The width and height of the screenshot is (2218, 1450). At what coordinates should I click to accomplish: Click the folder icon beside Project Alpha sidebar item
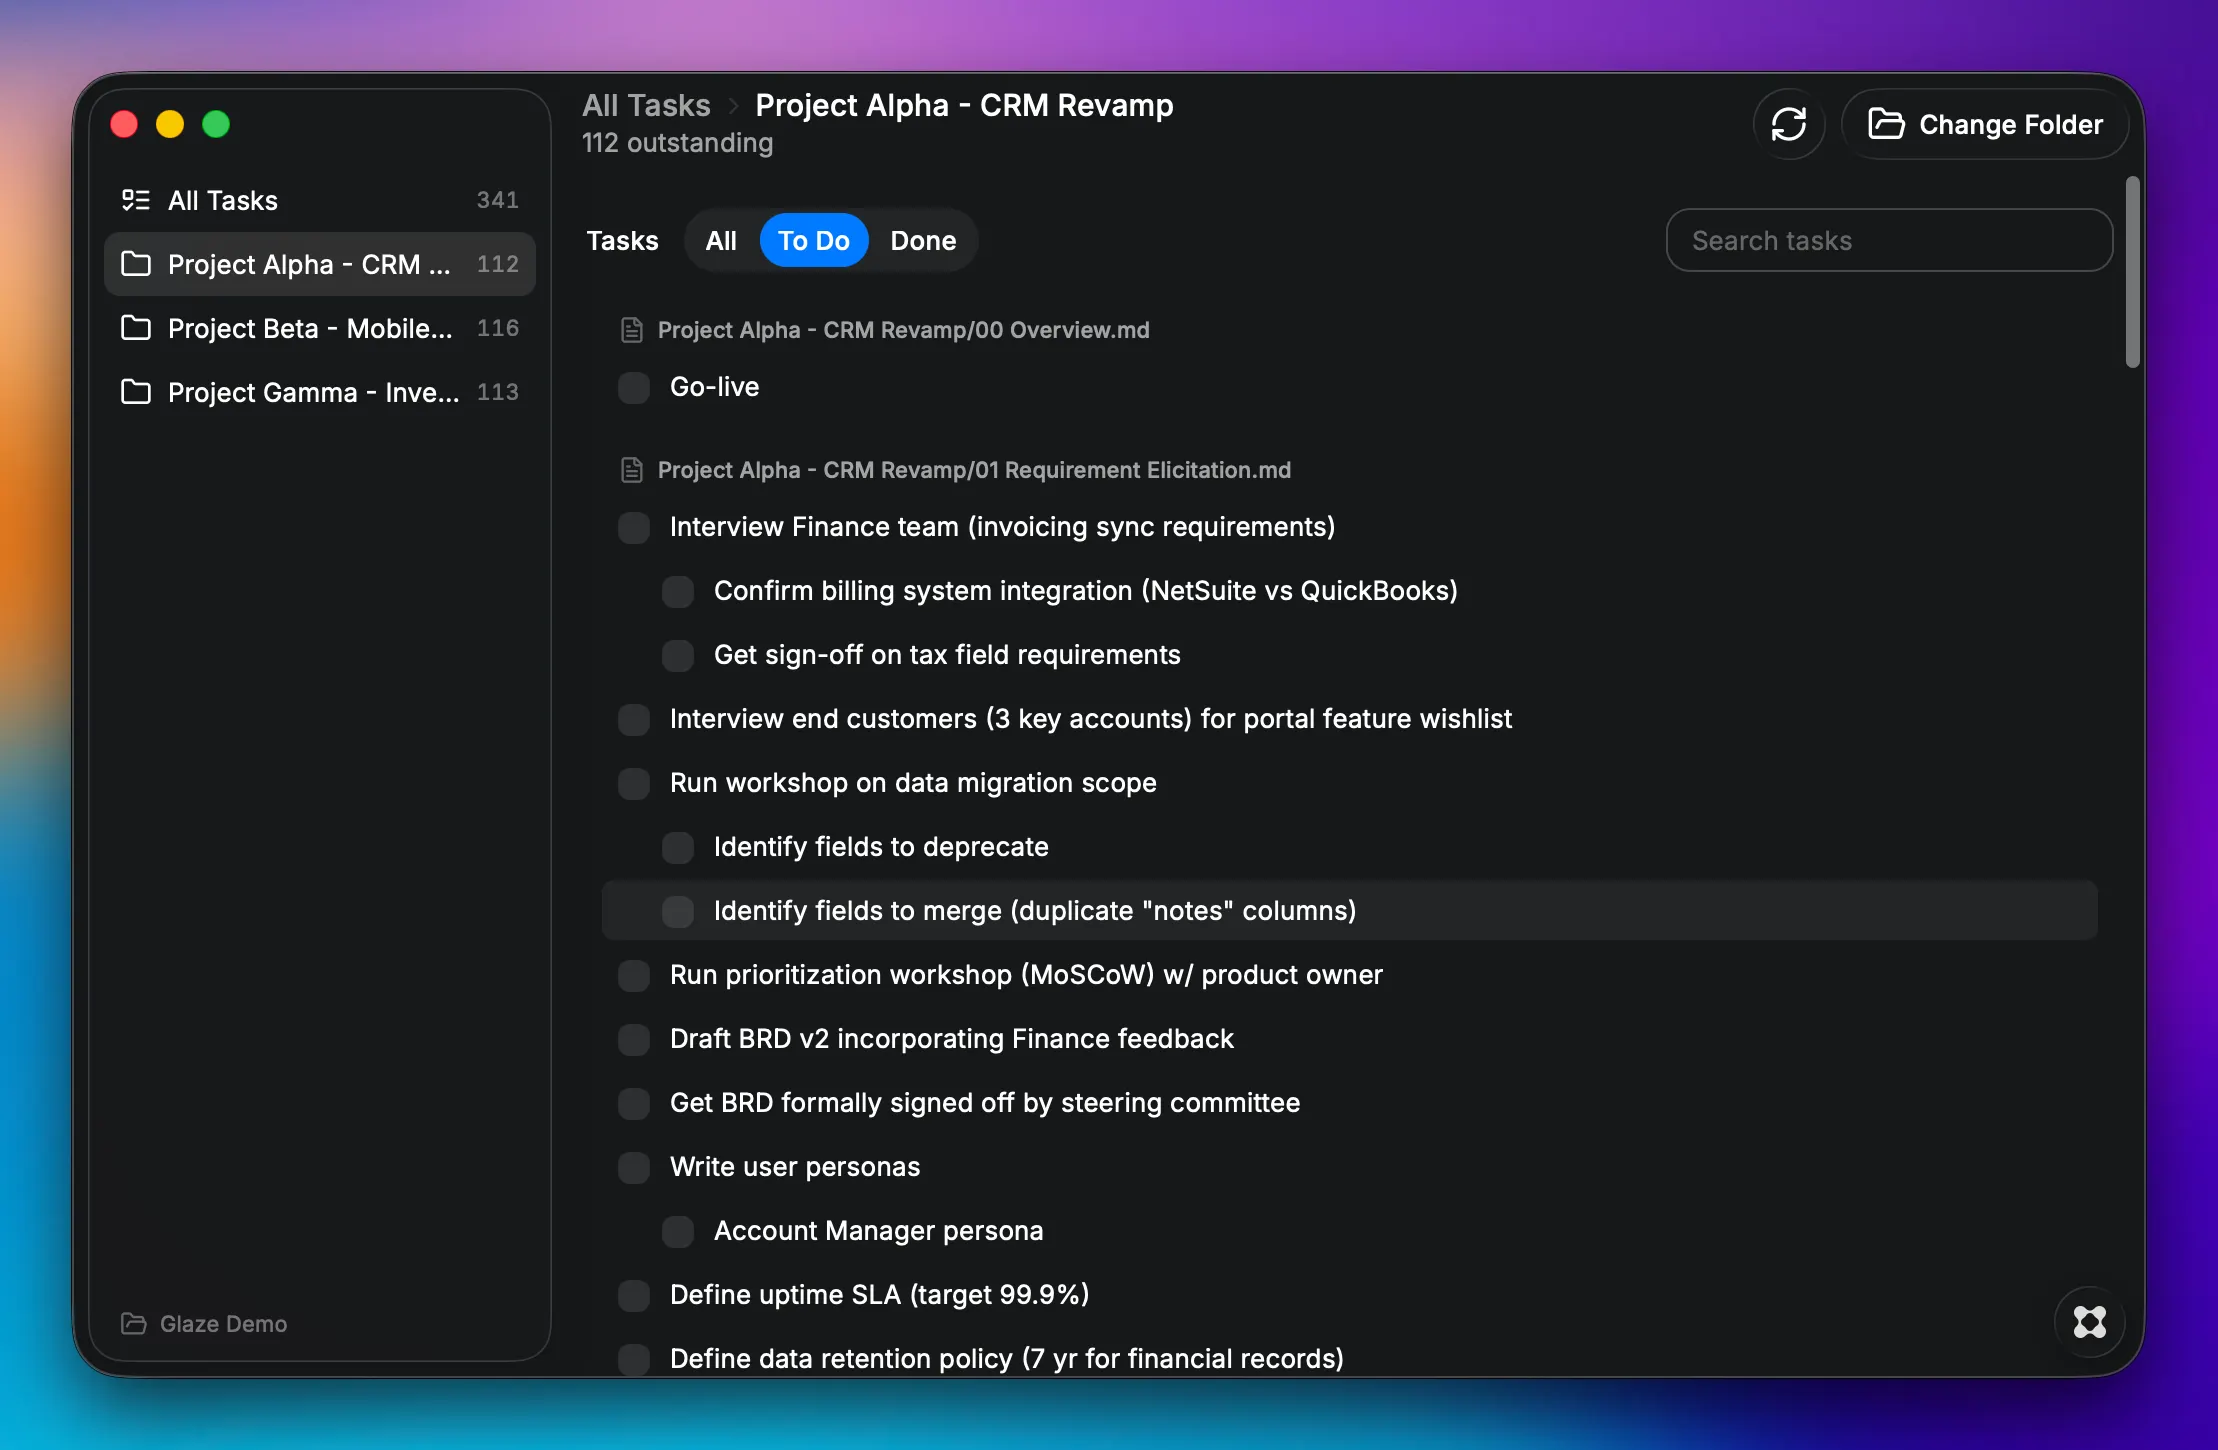point(136,264)
